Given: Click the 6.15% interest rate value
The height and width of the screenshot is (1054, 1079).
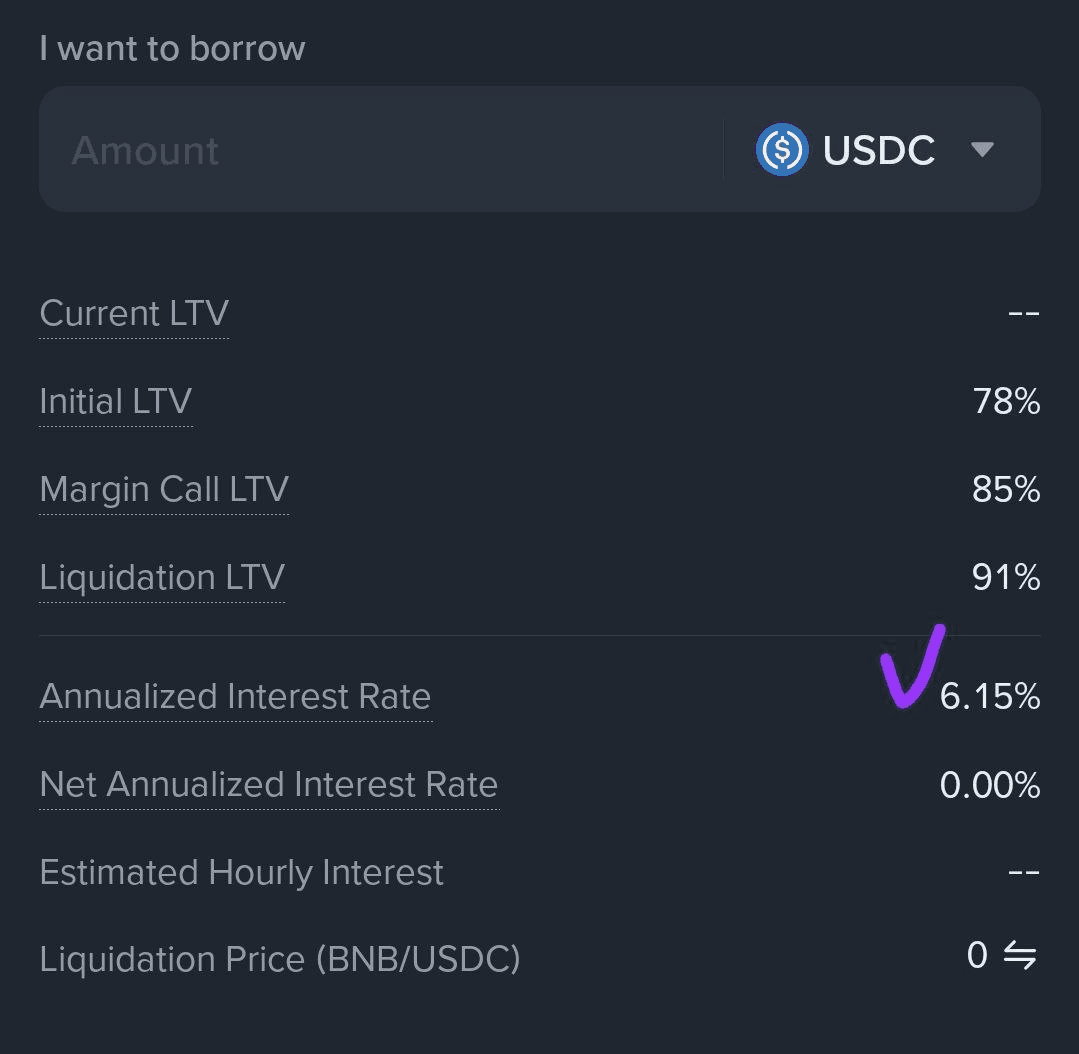Looking at the screenshot, I should 990,696.
